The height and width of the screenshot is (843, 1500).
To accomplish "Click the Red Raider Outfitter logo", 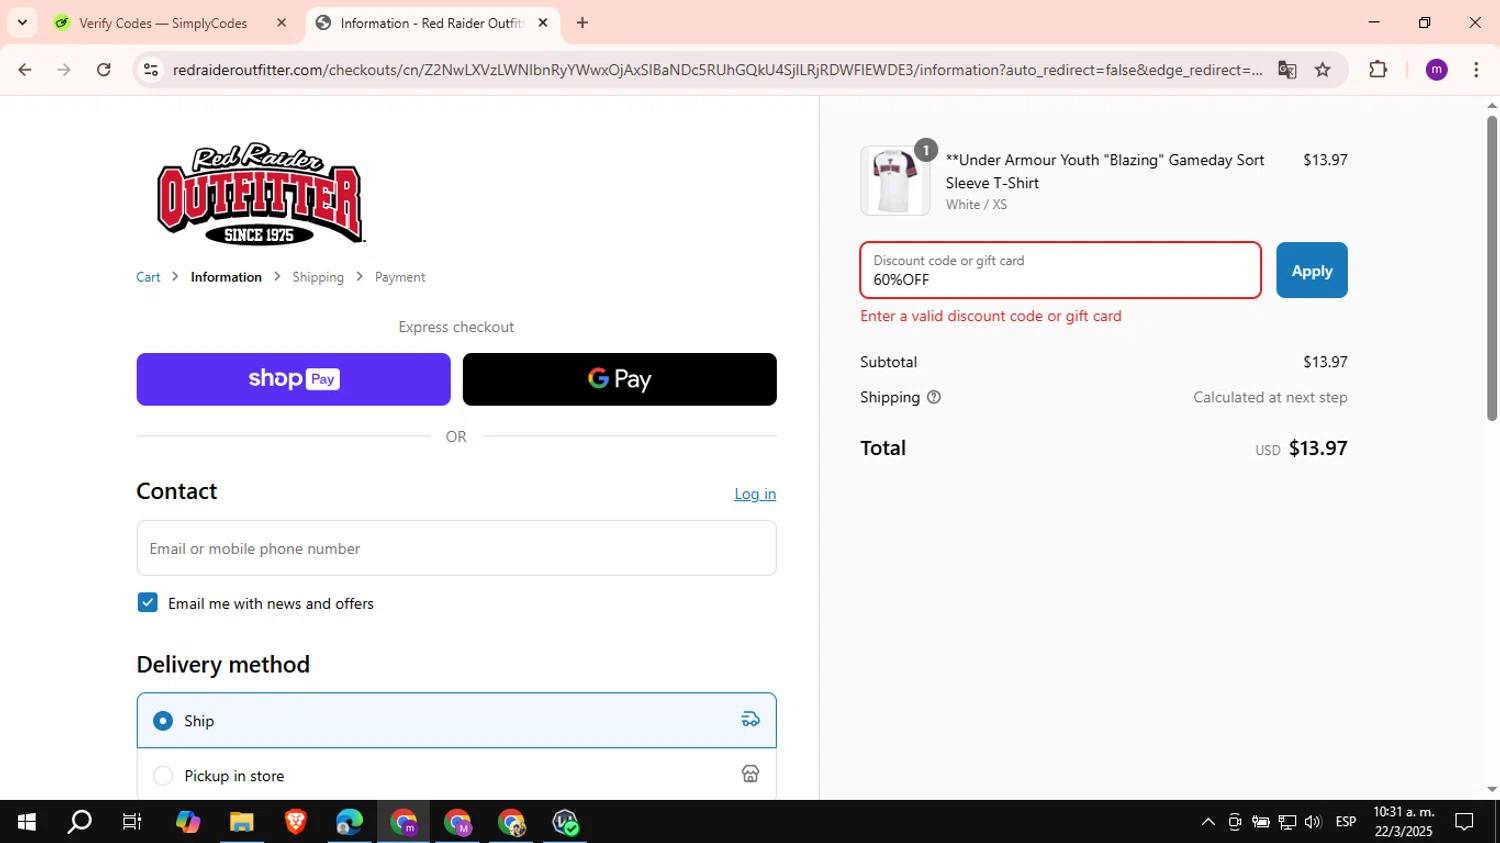I will (260, 194).
